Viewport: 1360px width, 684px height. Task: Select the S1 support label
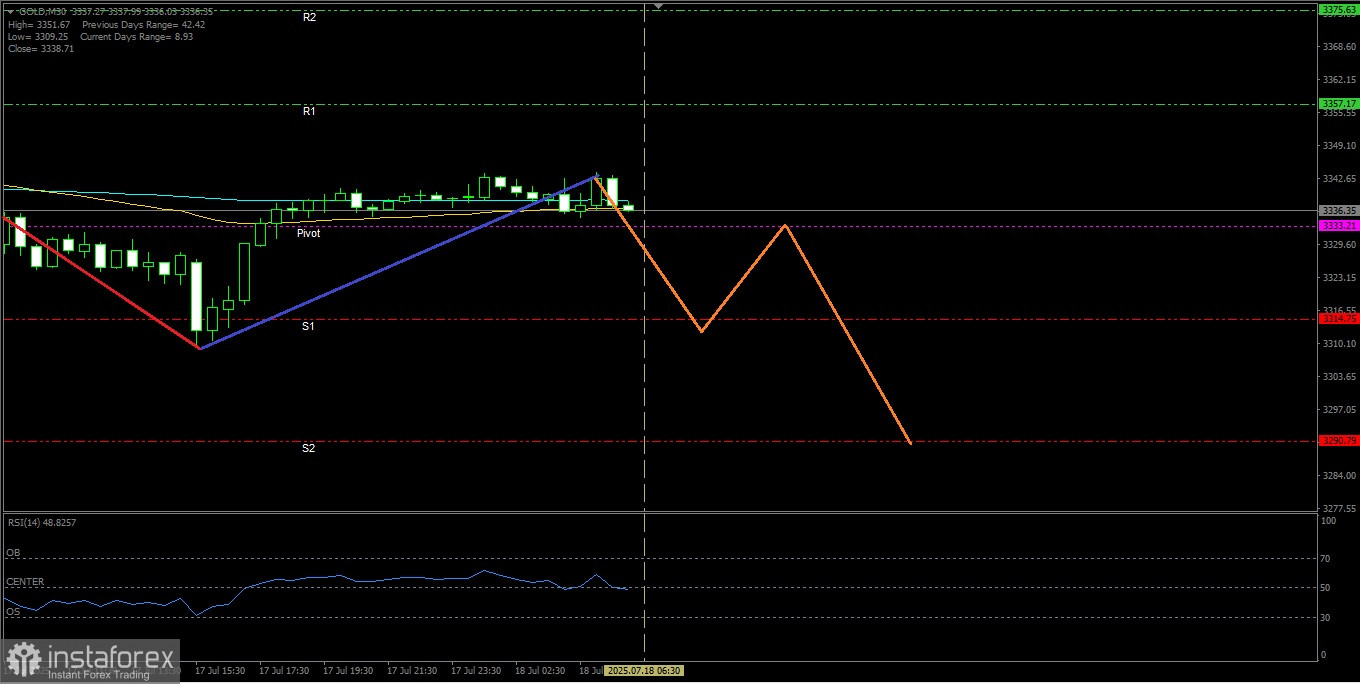[309, 327]
